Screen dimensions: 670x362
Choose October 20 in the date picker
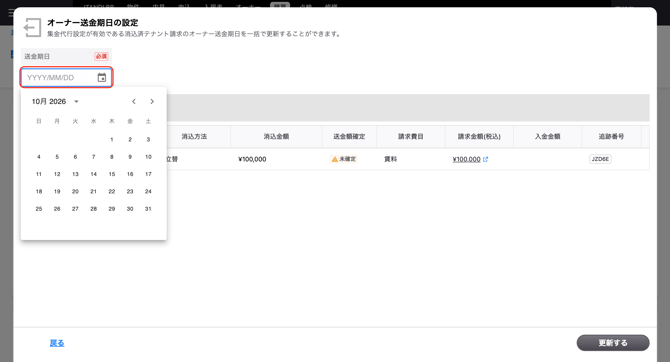(x=75, y=191)
